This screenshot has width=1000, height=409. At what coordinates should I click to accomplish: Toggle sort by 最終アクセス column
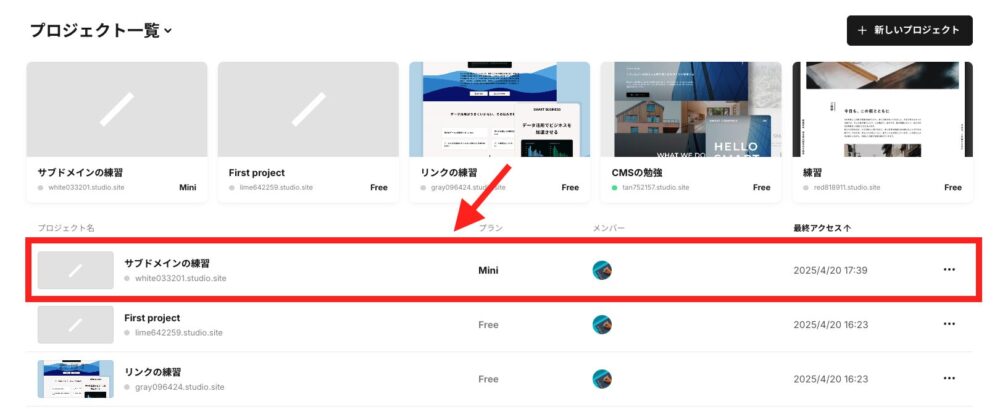822,228
